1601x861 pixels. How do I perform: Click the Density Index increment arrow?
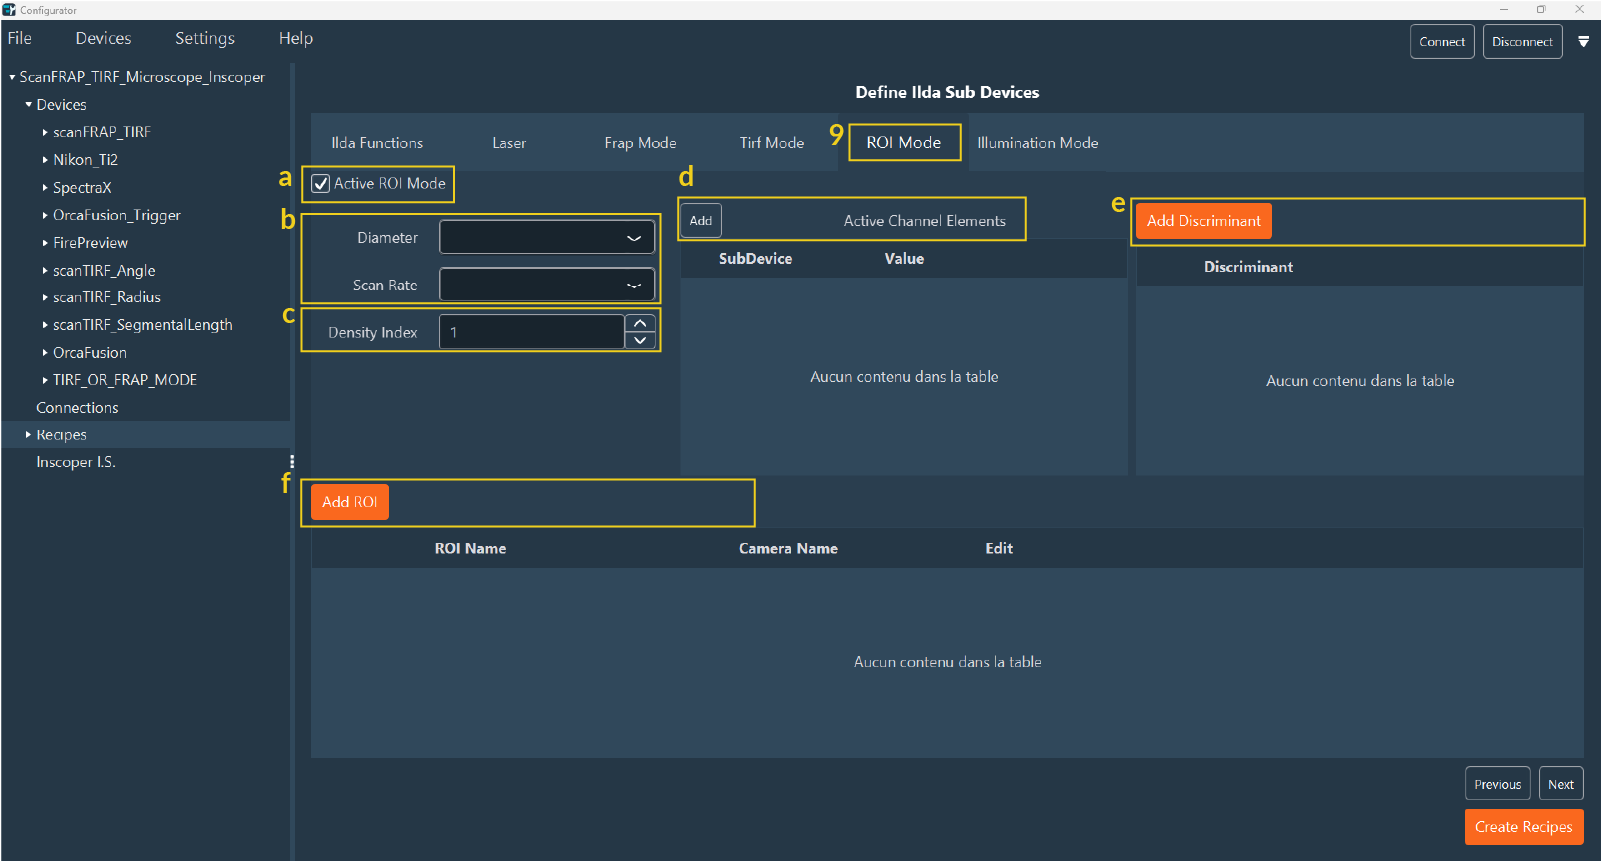tap(640, 323)
